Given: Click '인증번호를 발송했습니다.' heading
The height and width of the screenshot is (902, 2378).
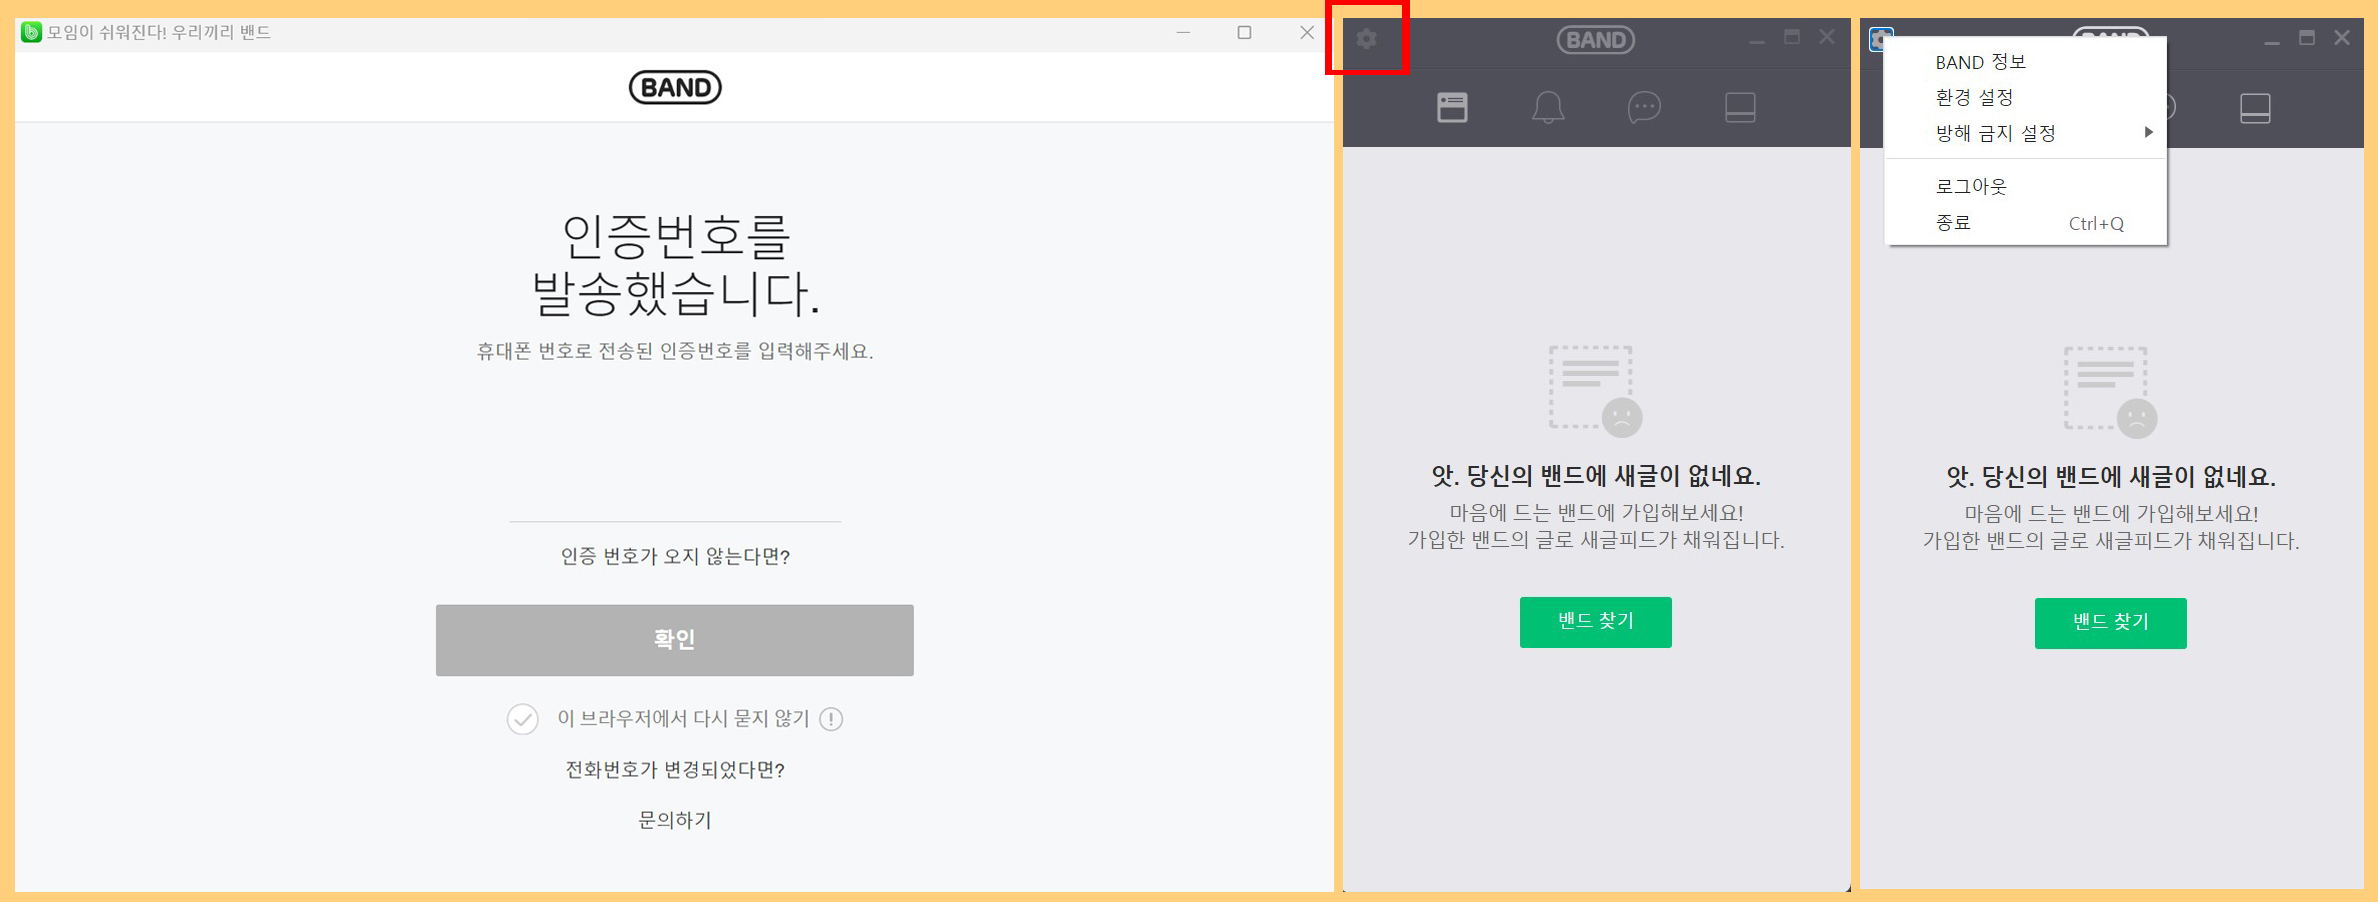Looking at the screenshot, I should pyautogui.click(x=675, y=265).
